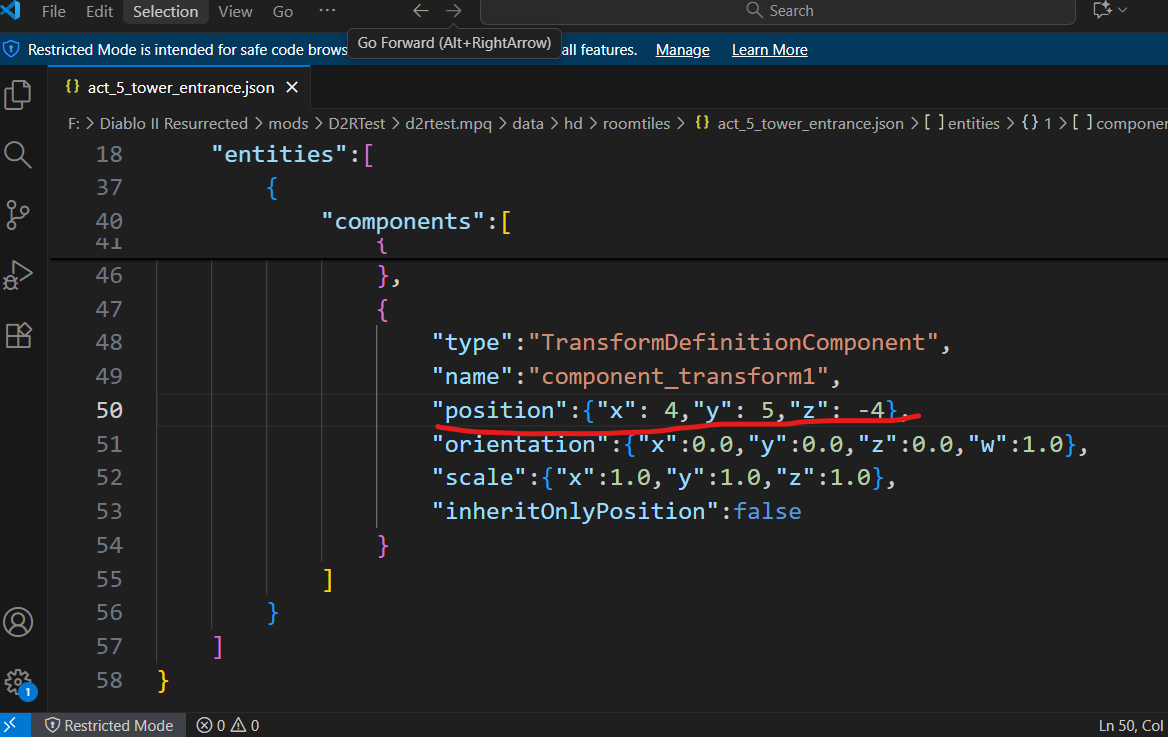Open the Accounts menu icon
1168x737 pixels.
(18, 621)
